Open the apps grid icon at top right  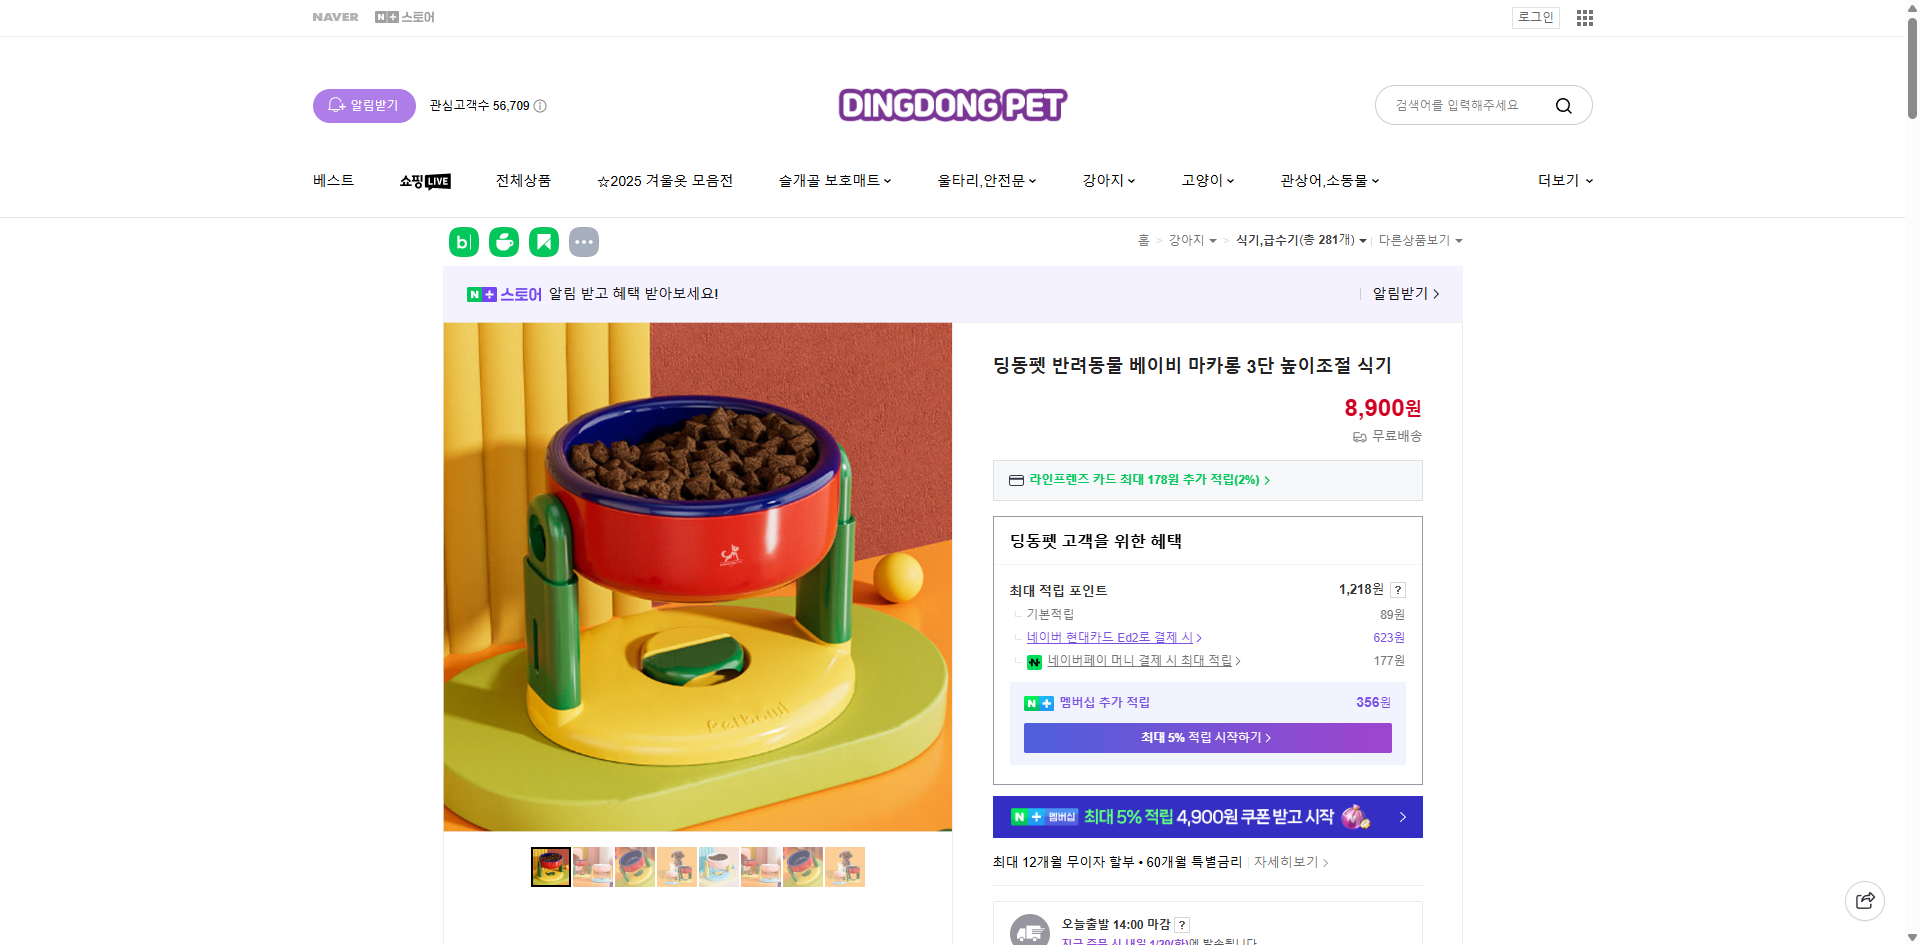coord(1583,17)
